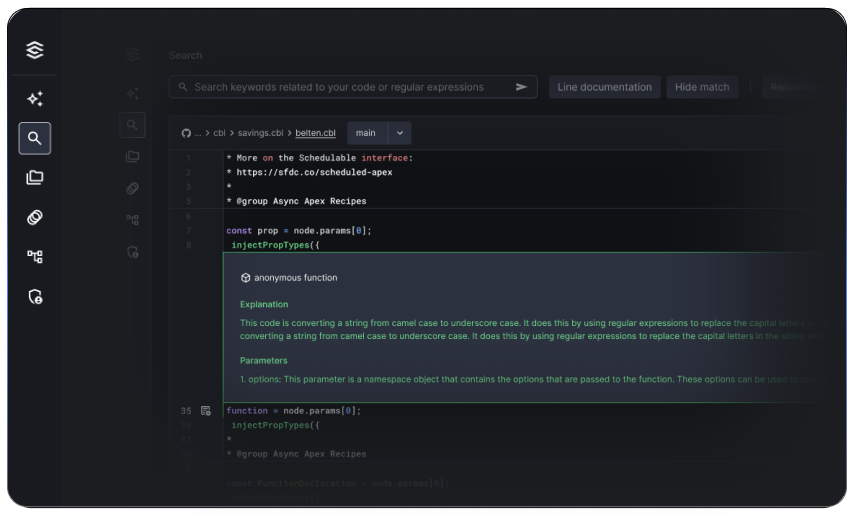Click the send arrow in search box
The height and width of the screenshot is (515, 857).
(521, 87)
